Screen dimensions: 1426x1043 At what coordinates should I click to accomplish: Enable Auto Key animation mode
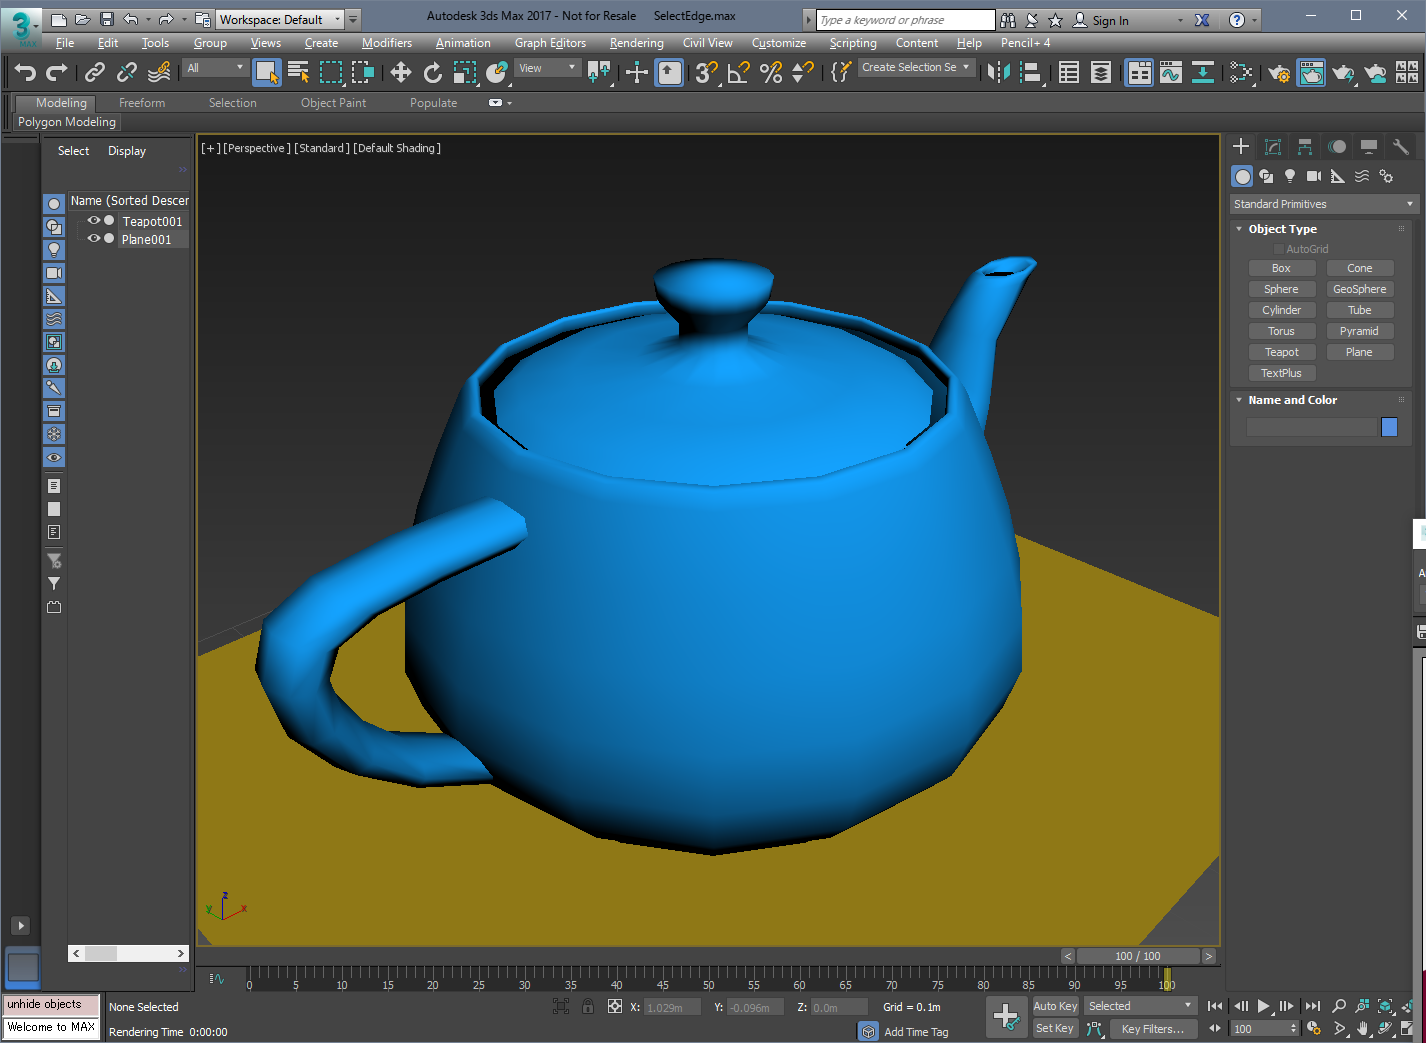click(x=1054, y=1006)
